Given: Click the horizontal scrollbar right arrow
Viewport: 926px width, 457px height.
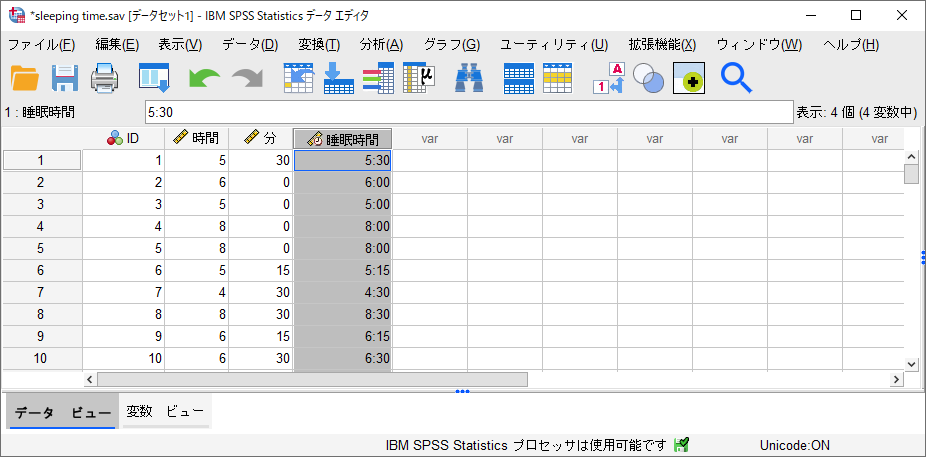Looking at the screenshot, I should (x=896, y=379).
